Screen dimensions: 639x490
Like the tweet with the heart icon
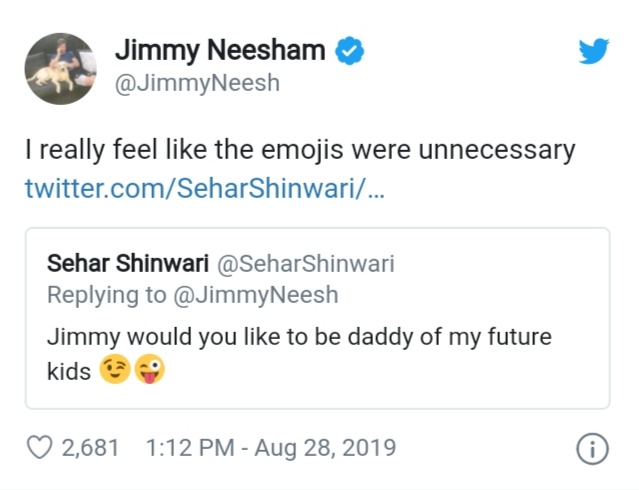pyautogui.click(x=39, y=448)
